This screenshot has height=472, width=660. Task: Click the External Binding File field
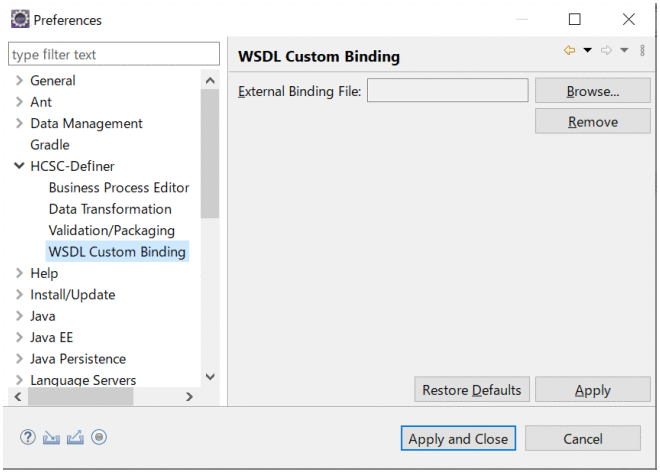tap(447, 91)
